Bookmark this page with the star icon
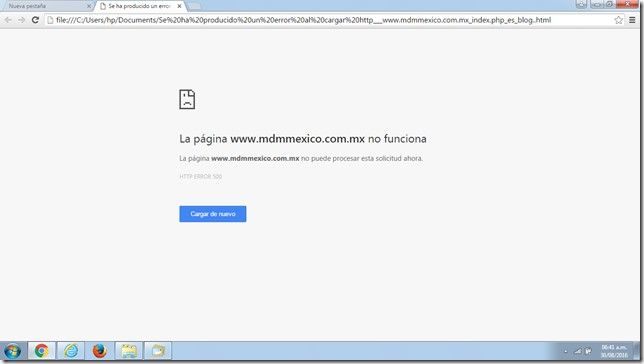Viewport: 644px width, 364px height. tap(619, 20)
